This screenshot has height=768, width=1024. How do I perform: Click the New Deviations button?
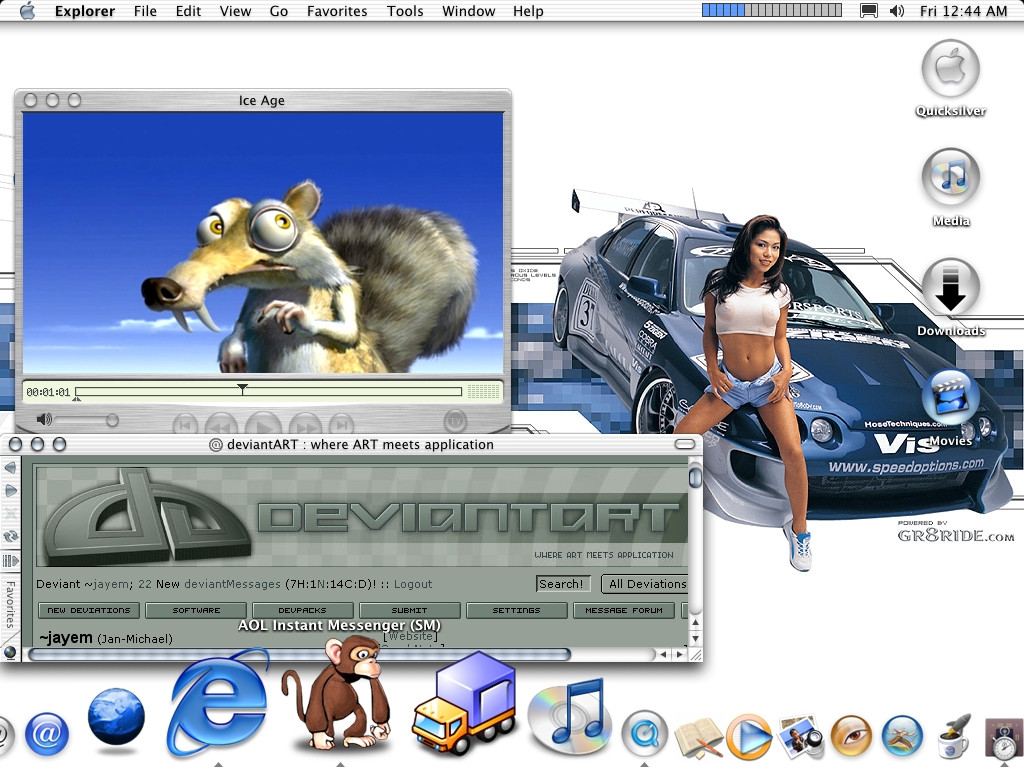[x=89, y=610]
